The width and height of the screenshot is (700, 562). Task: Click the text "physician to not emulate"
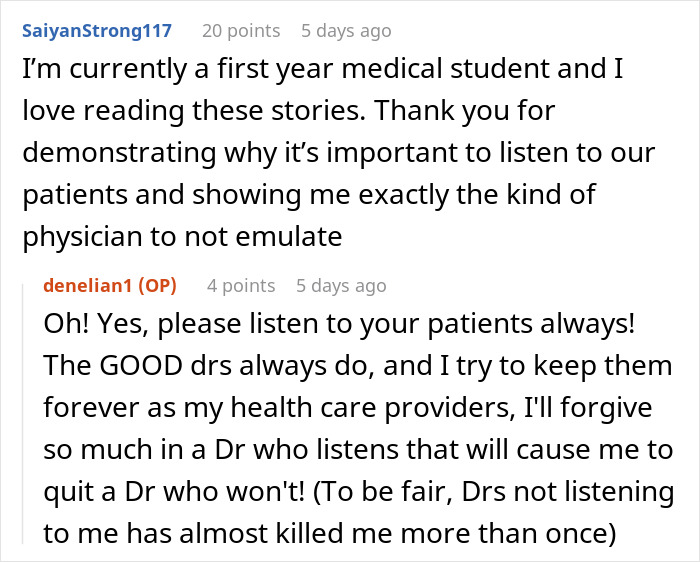(x=182, y=238)
